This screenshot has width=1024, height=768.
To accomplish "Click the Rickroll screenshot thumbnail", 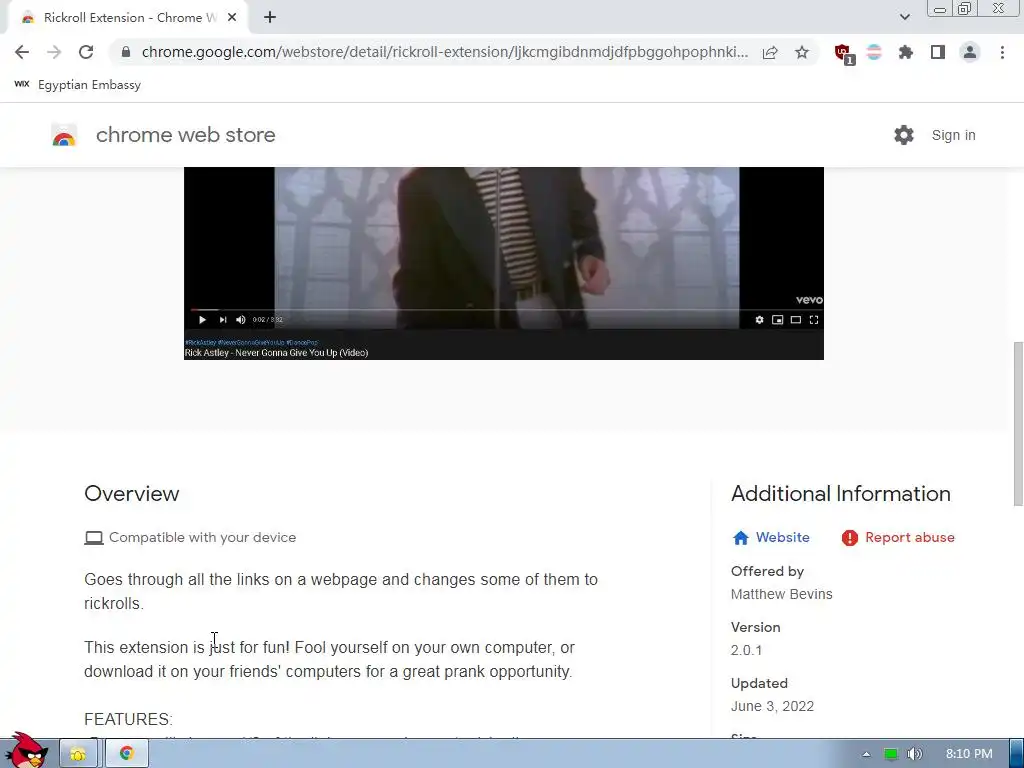I will 504,263.
